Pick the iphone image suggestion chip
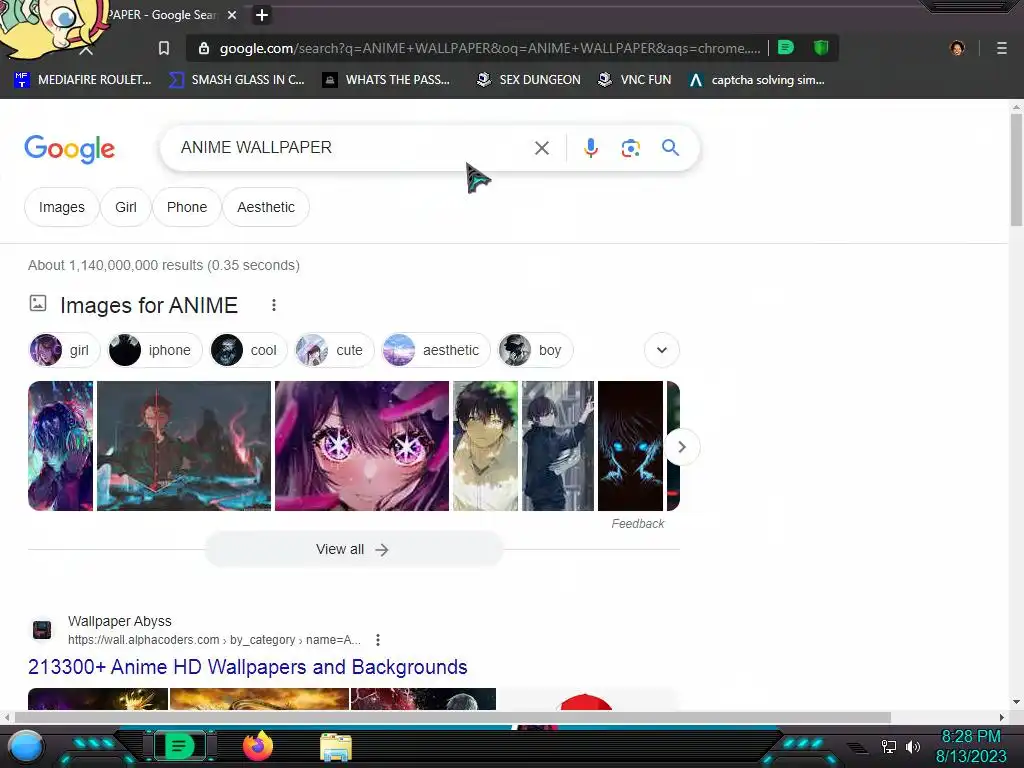1024x768 pixels. (x=154, y=350)
